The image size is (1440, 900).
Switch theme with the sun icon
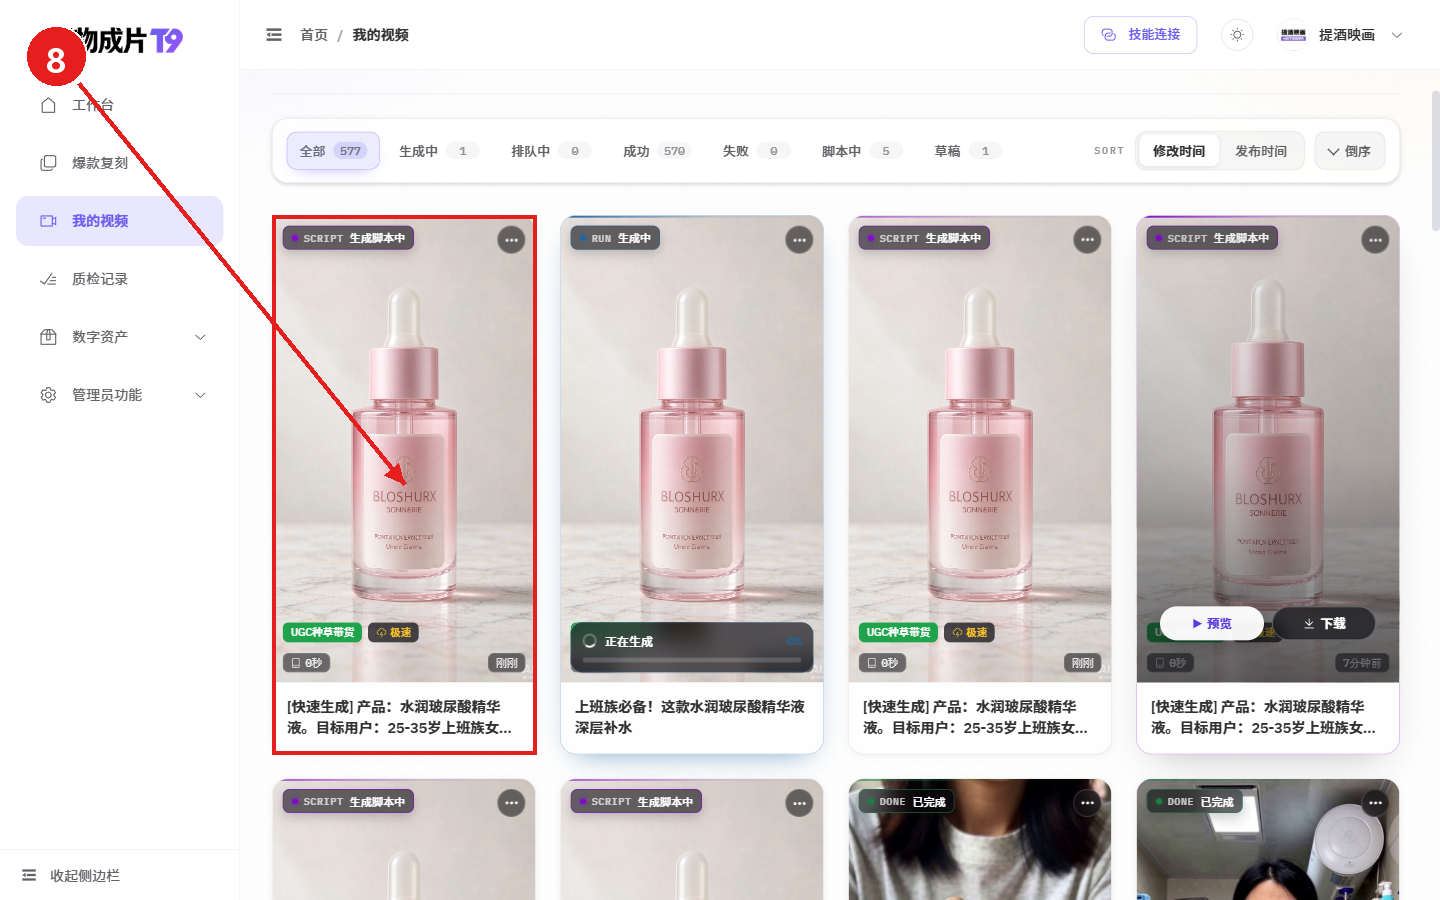click(x=1237, y=35)
